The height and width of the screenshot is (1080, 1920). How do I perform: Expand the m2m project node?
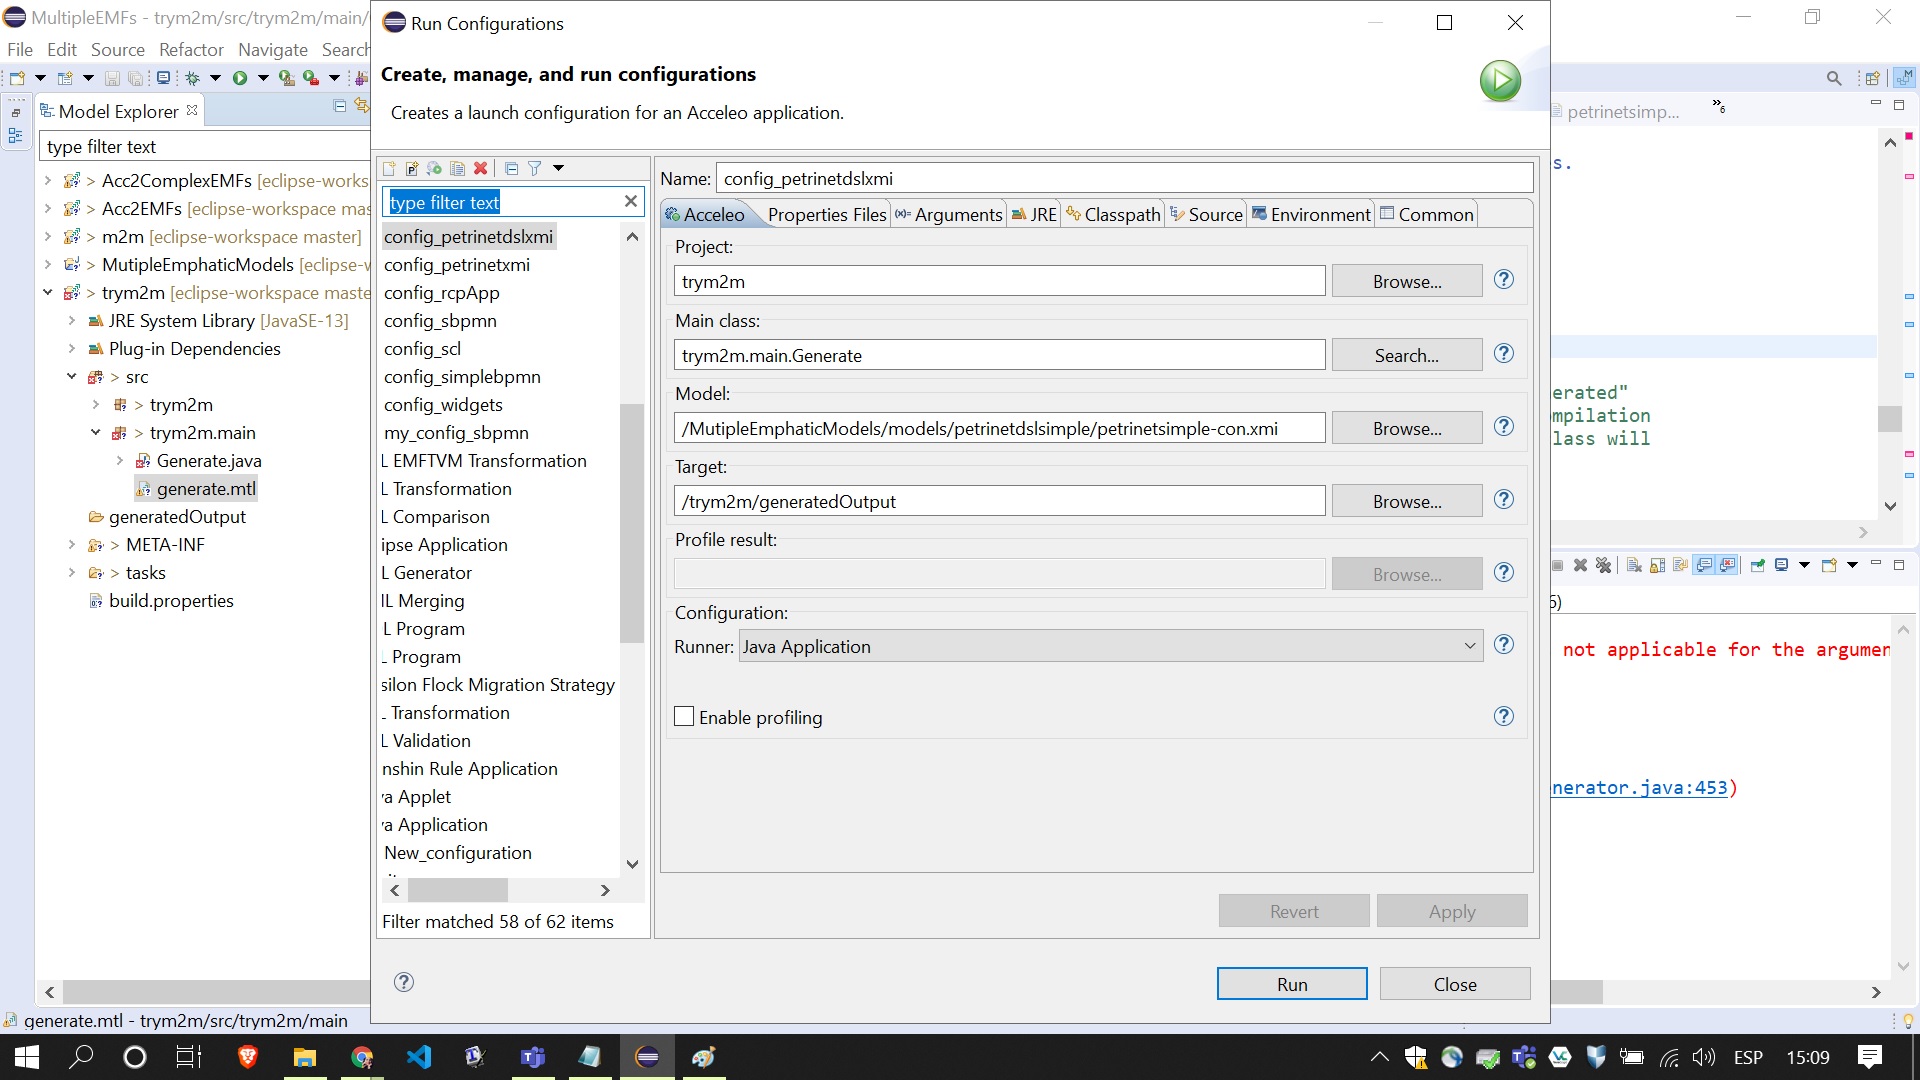tap(47, 237)
